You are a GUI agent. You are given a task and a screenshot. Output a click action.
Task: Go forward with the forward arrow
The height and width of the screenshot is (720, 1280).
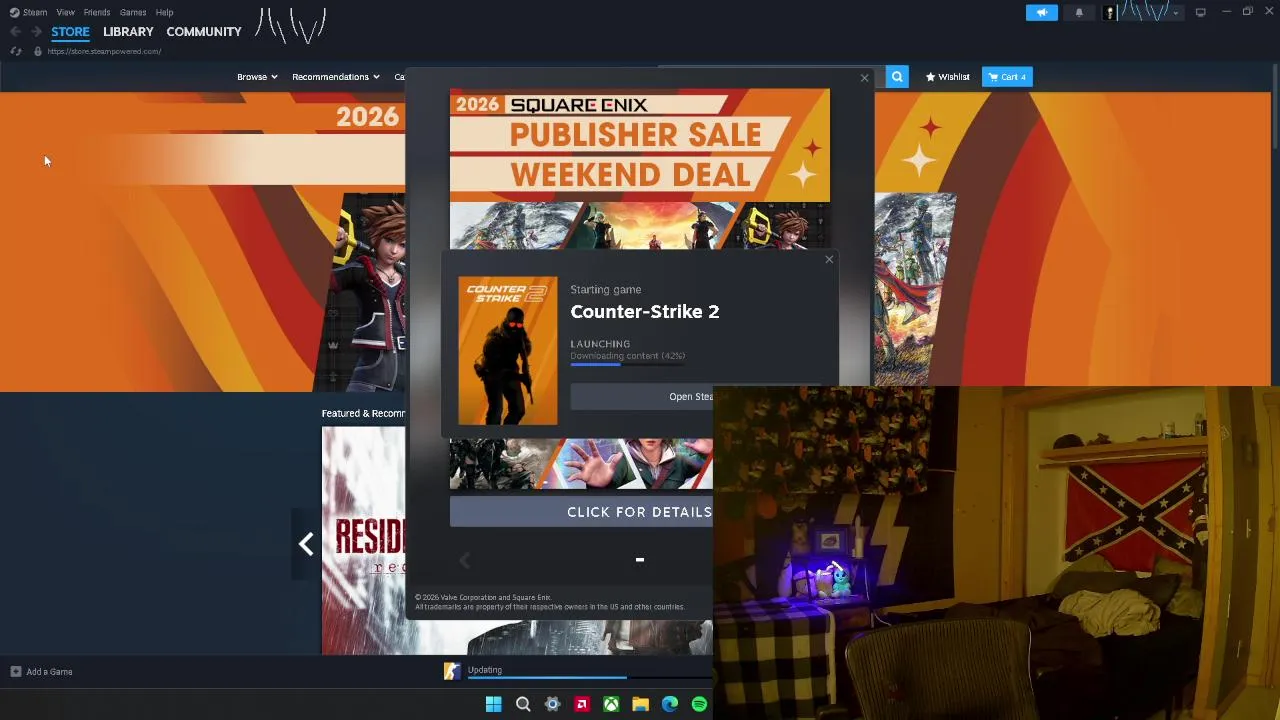(36, 32)
